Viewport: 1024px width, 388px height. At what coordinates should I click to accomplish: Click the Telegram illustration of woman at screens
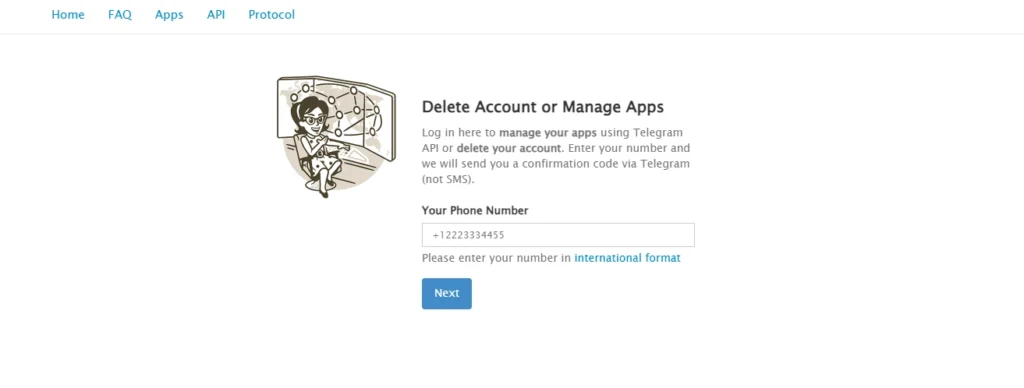[x=336, y=136]
